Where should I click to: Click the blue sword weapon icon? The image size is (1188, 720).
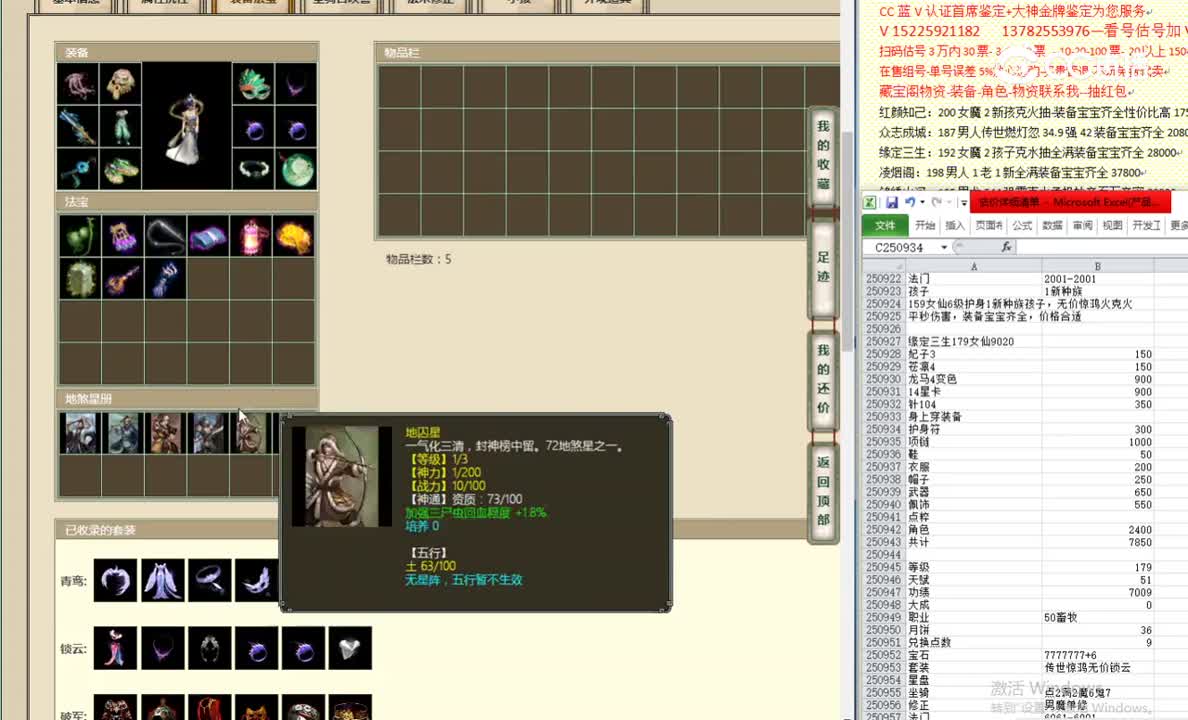[78, 127]
